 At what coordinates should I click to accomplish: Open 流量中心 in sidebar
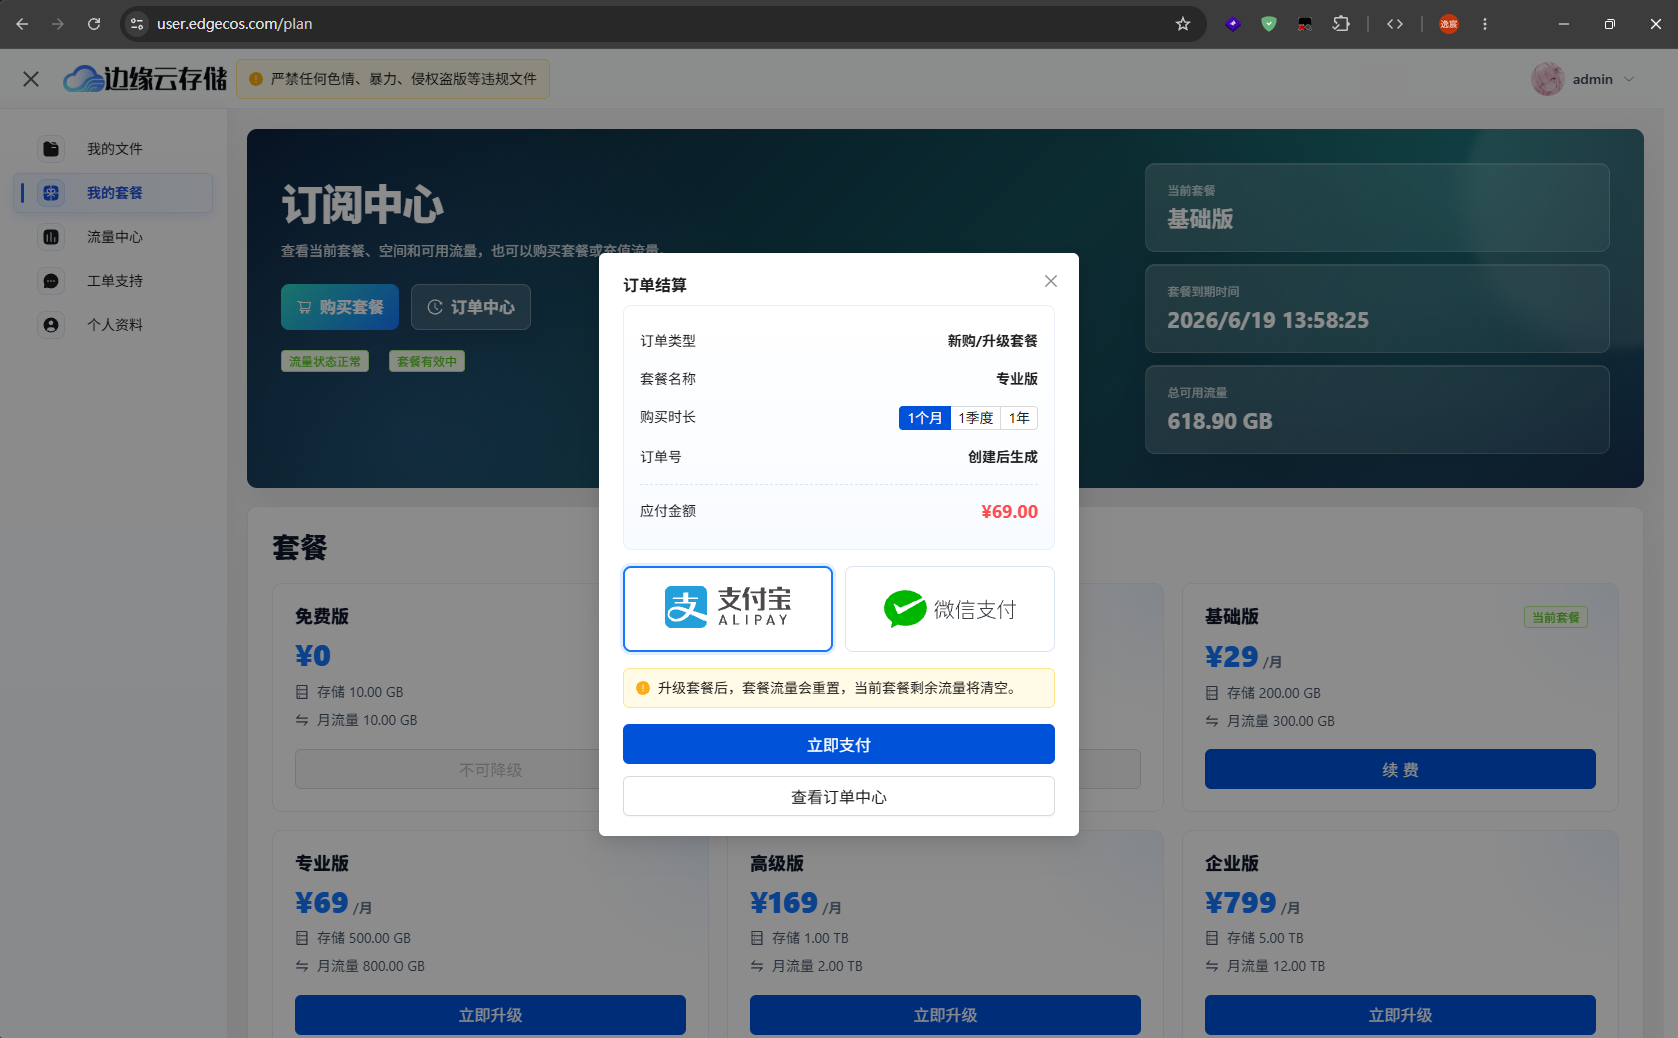114,237
